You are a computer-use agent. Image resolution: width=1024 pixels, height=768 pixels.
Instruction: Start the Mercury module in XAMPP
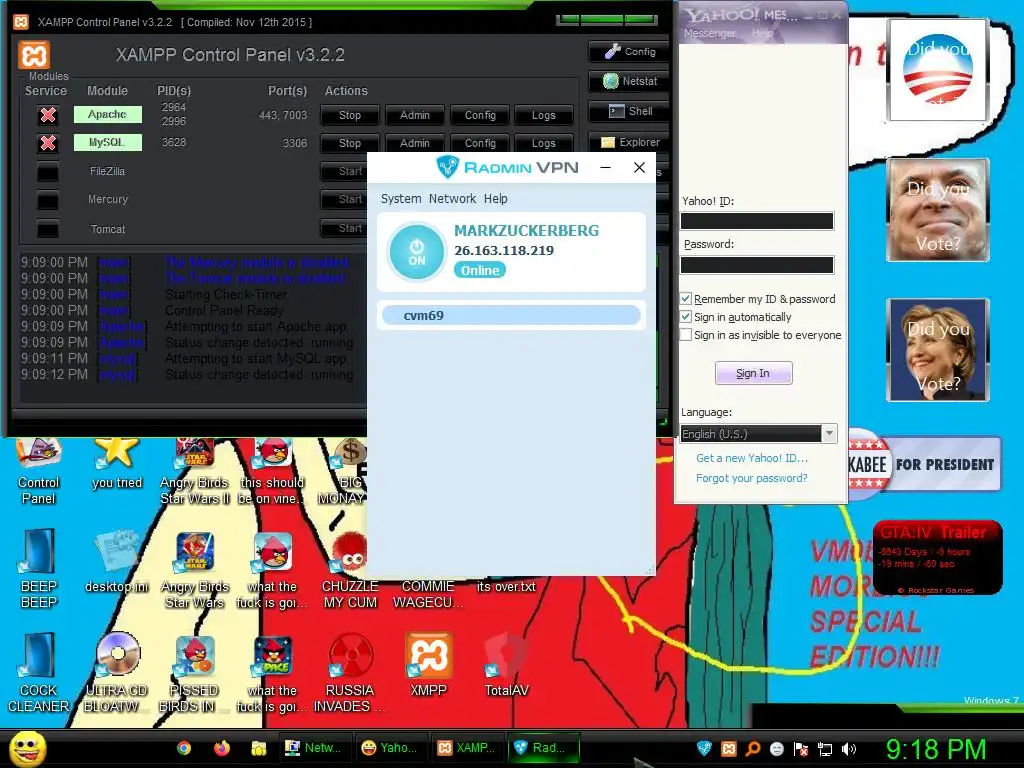(344, 200)
